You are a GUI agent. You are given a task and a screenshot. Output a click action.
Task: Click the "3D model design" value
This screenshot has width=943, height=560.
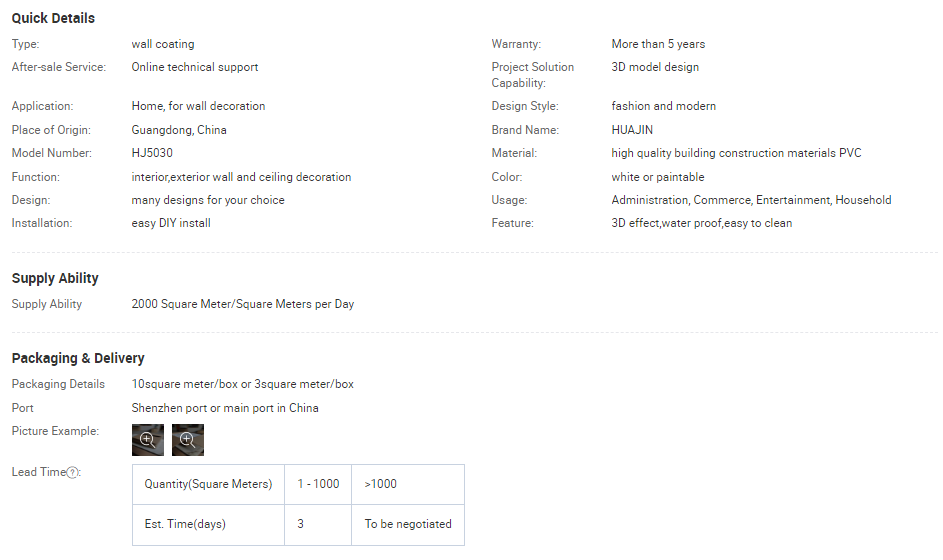click(655, 67)
